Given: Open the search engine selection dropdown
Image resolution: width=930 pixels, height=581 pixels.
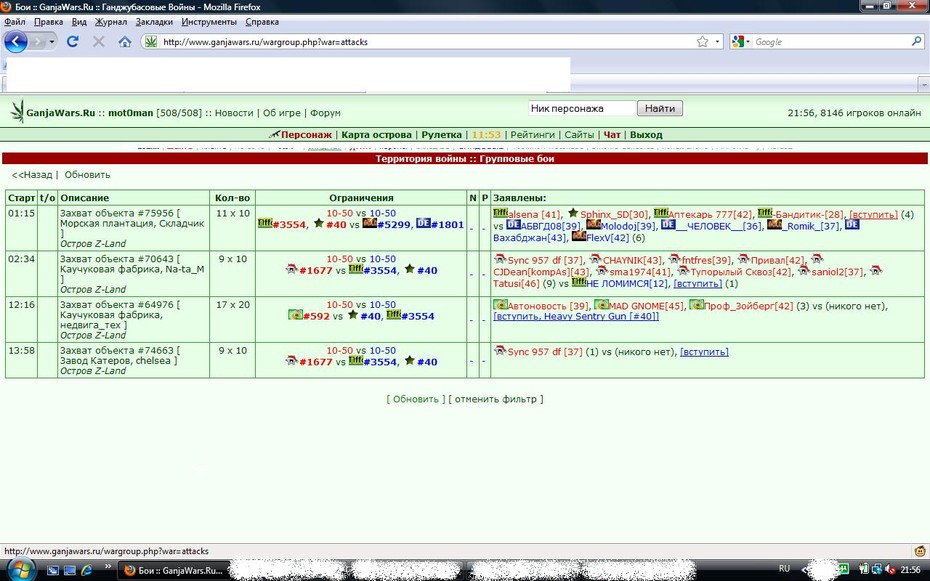Looking at the screenshot, I should [748, 42].
